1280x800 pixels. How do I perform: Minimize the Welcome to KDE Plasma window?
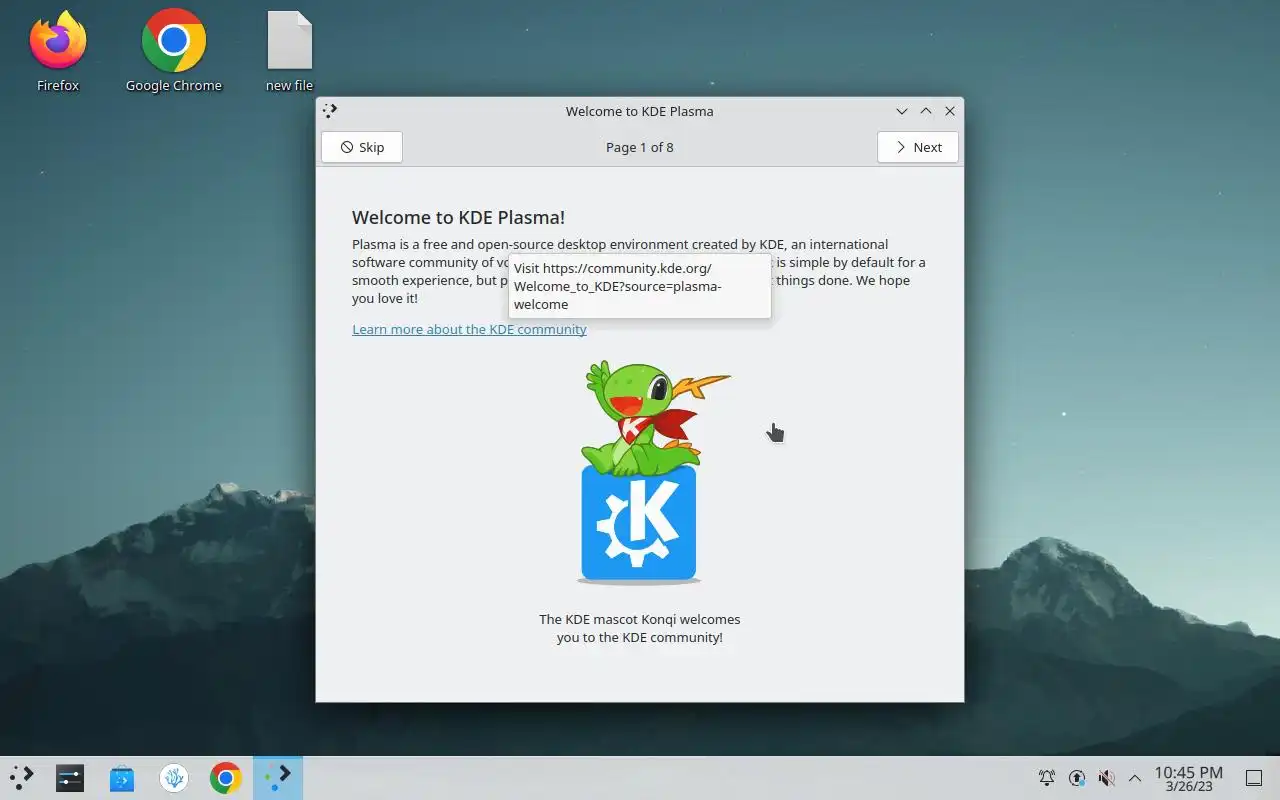click(902, 111)
